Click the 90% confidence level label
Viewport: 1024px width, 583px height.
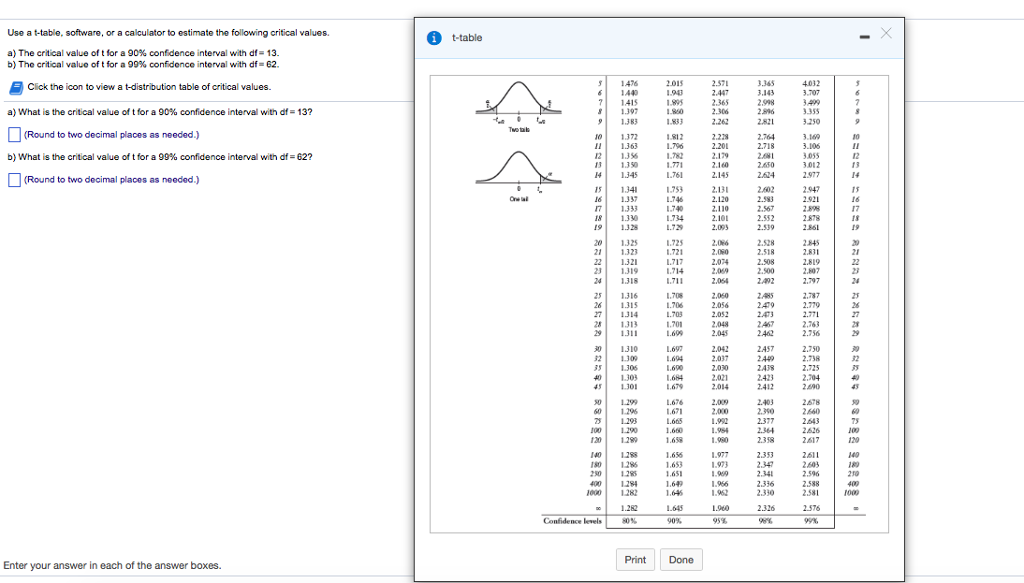point(676,522)
